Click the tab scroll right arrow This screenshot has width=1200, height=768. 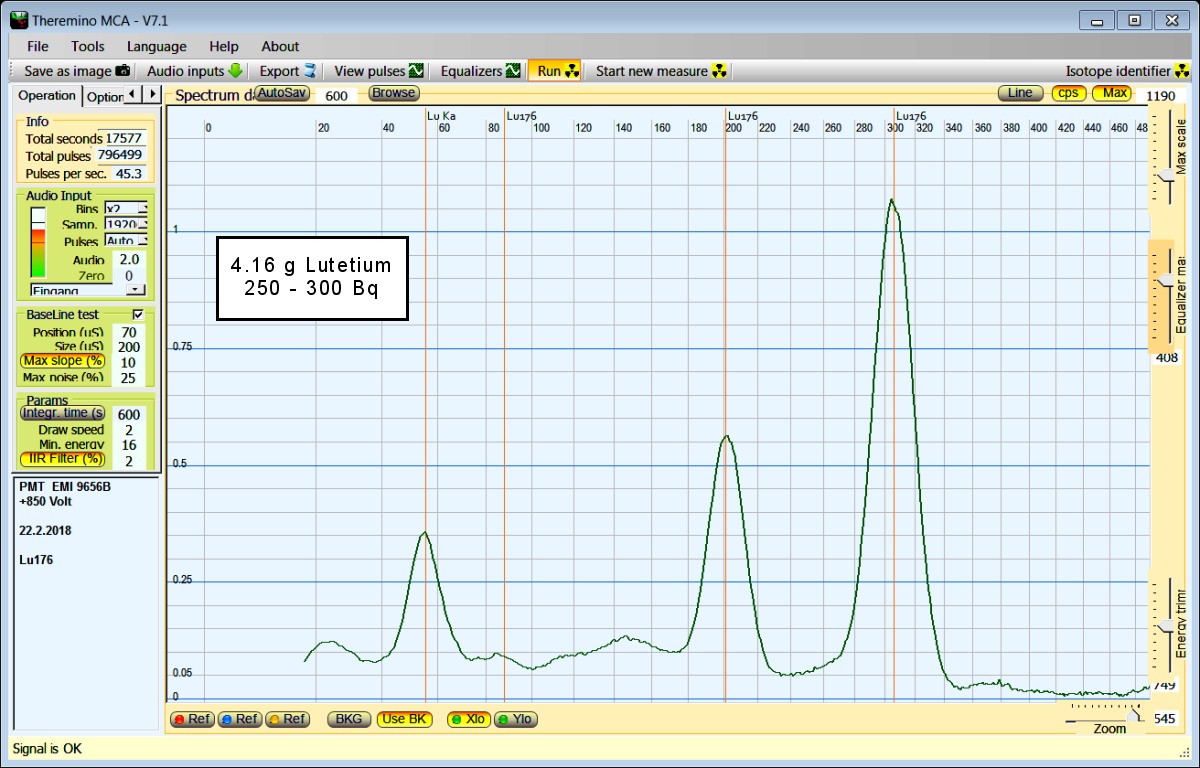pyautogui.click(x=151, y=94)
